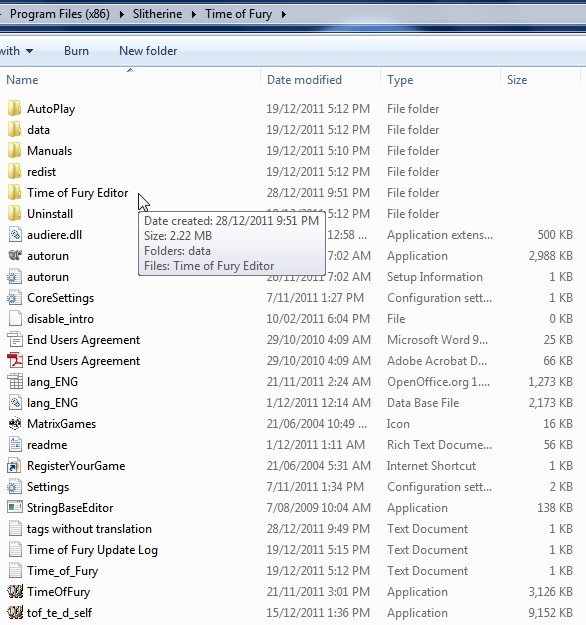
Task: Select the MatrixGames file name
Action: (61, 424)
